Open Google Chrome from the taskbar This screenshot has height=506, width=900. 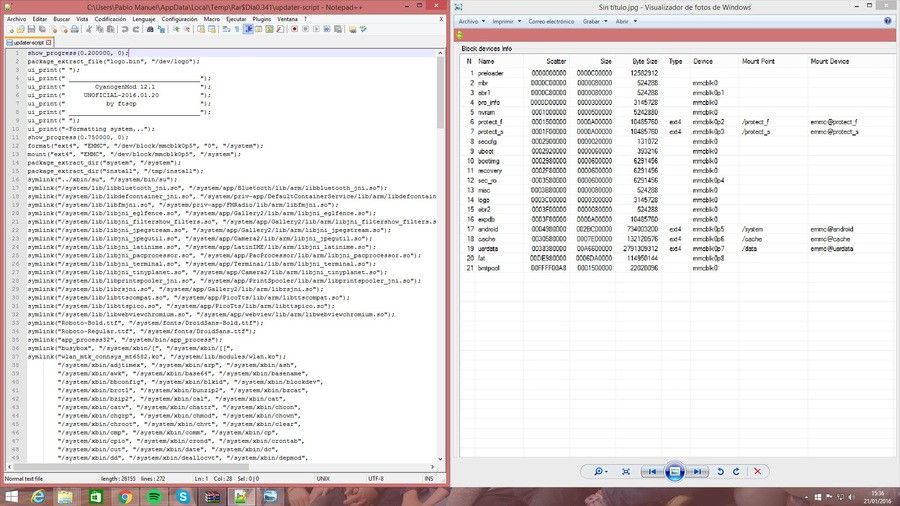tap(125, 497)
